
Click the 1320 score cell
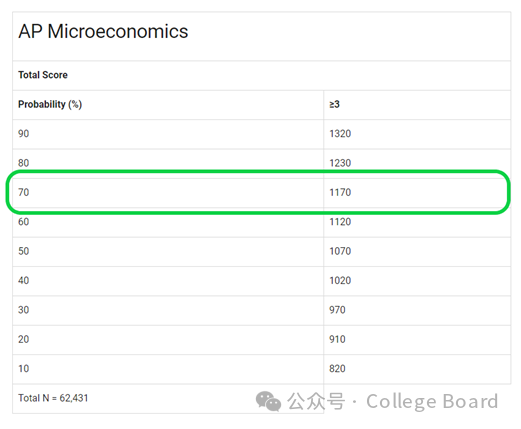(x=417, y=134)
